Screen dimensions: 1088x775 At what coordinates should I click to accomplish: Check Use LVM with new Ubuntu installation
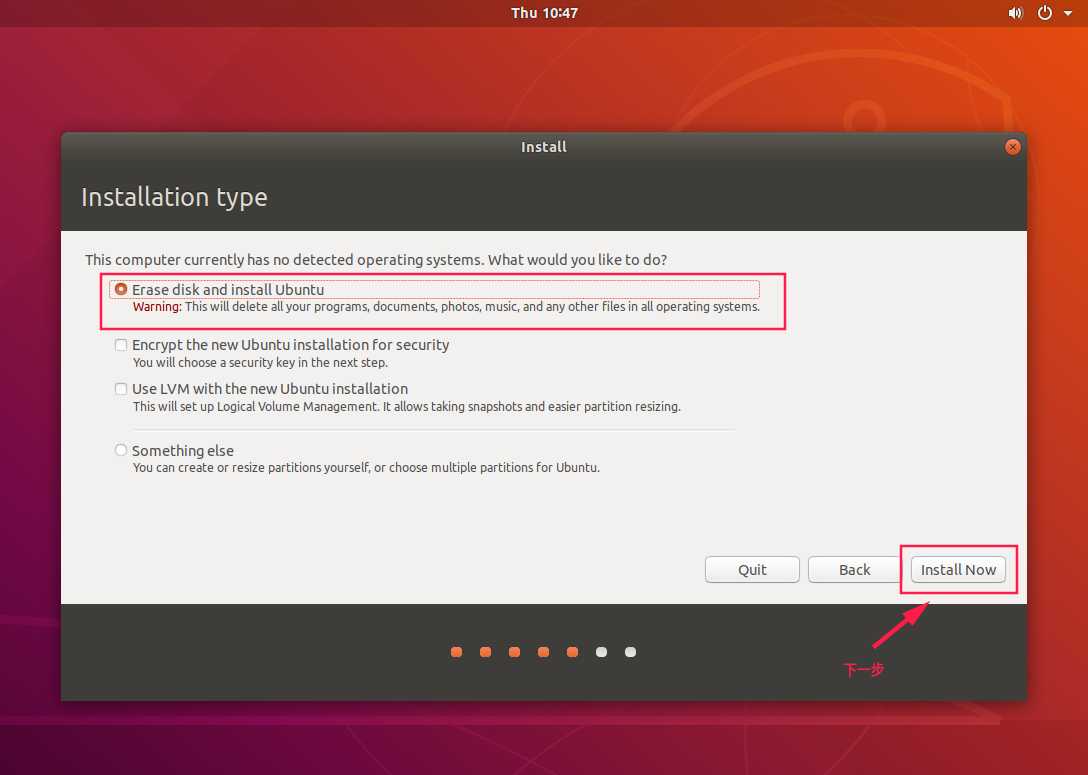pos(121,389)
